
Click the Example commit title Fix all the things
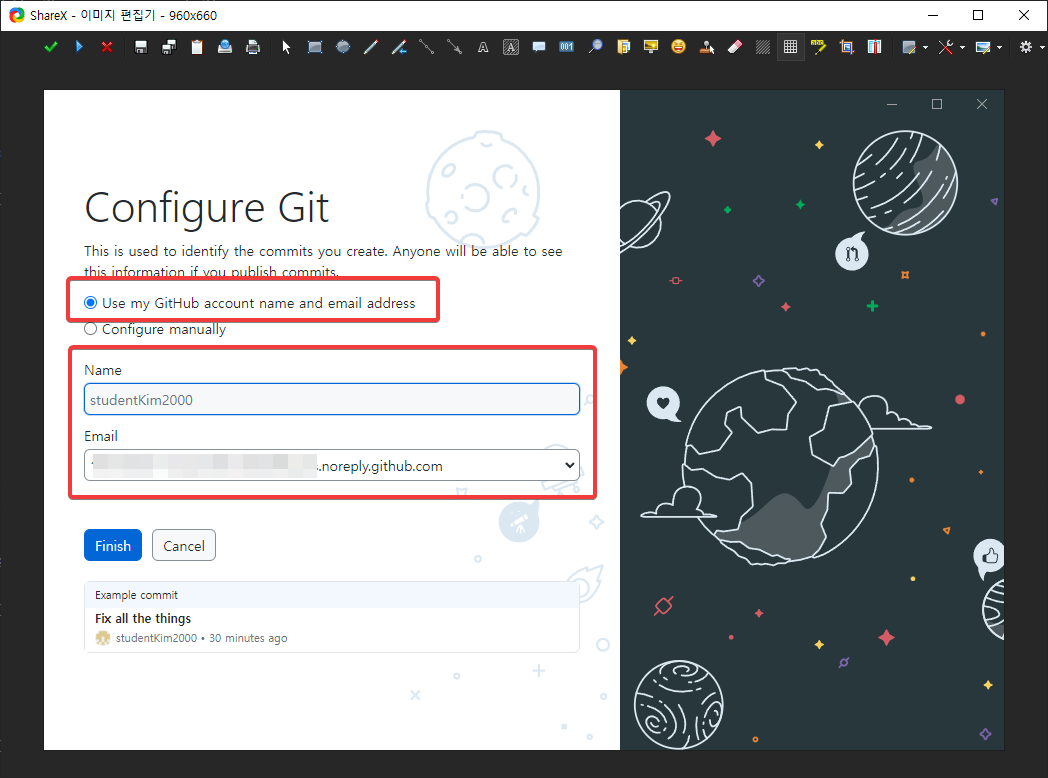pos(143,618)
